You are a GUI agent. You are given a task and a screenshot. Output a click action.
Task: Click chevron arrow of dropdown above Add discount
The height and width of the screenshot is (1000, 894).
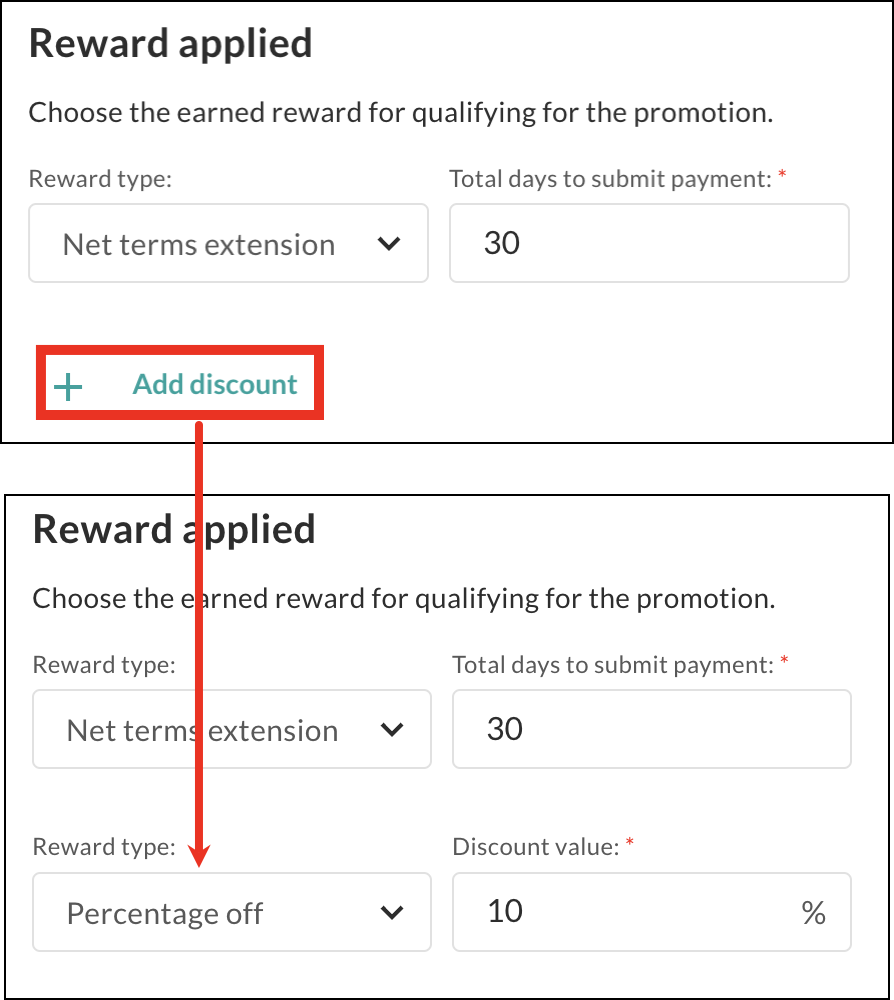click(390, 244)
